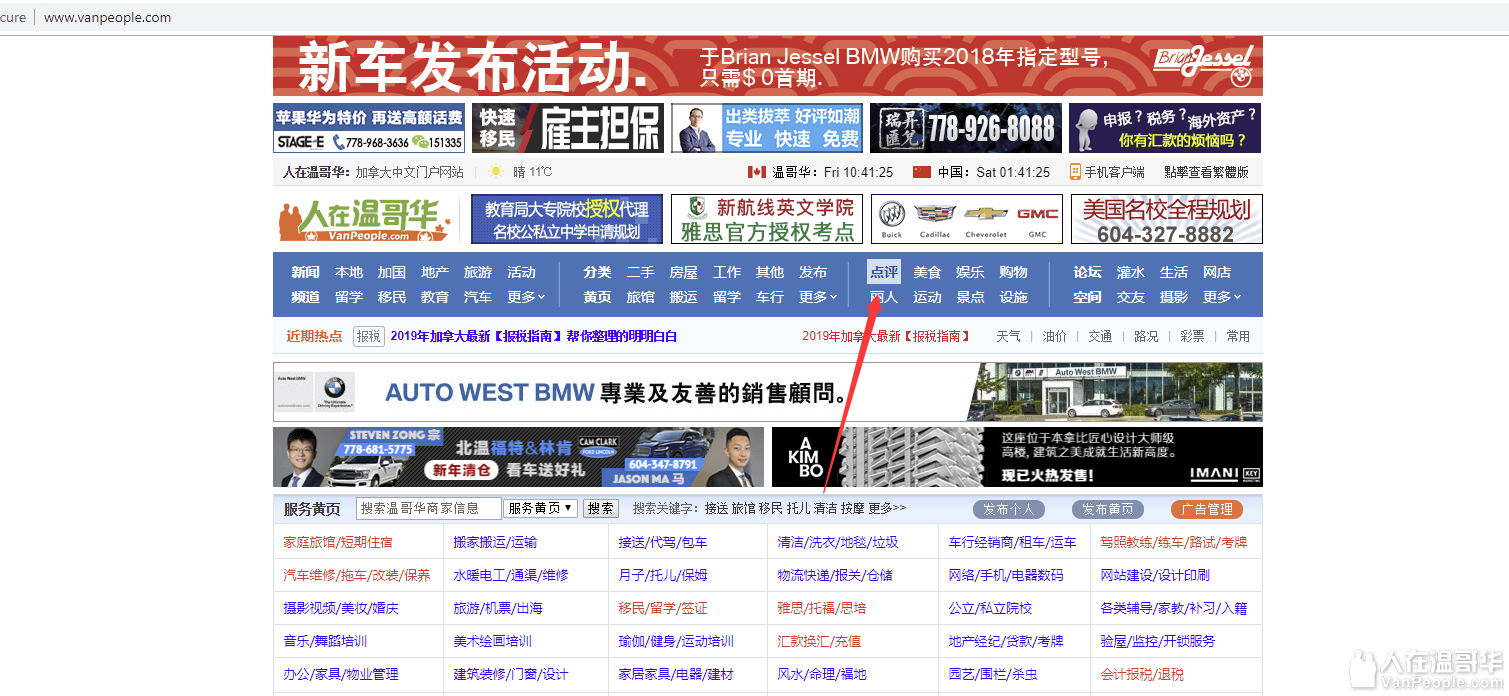Open 移民/留学/签证 category
Viewport: 1509px width, 696px height.
pos(663,608)
